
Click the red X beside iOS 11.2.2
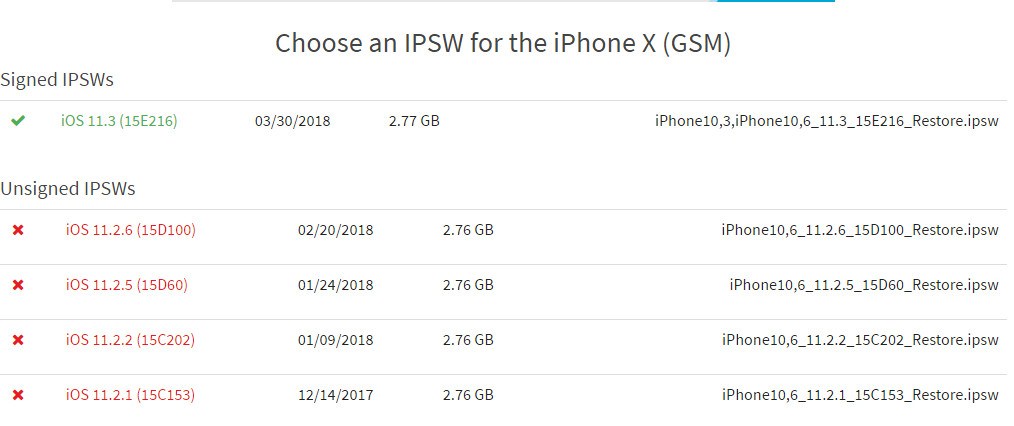pos(18,340)
